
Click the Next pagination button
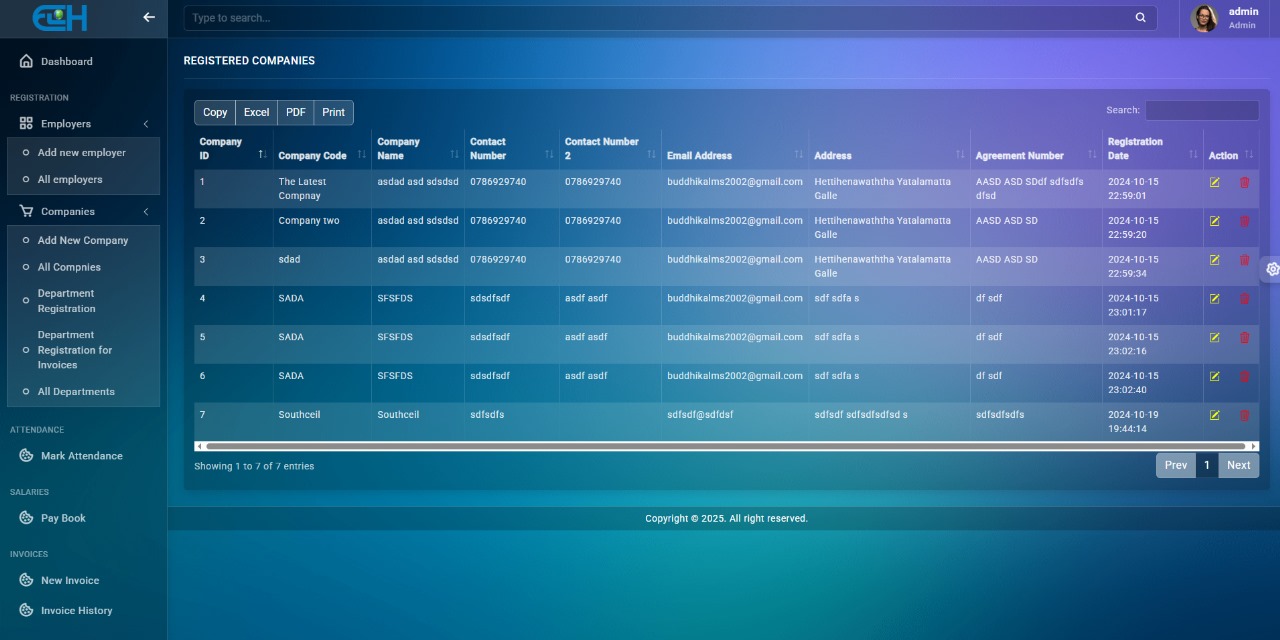(x=1238, y=465)
